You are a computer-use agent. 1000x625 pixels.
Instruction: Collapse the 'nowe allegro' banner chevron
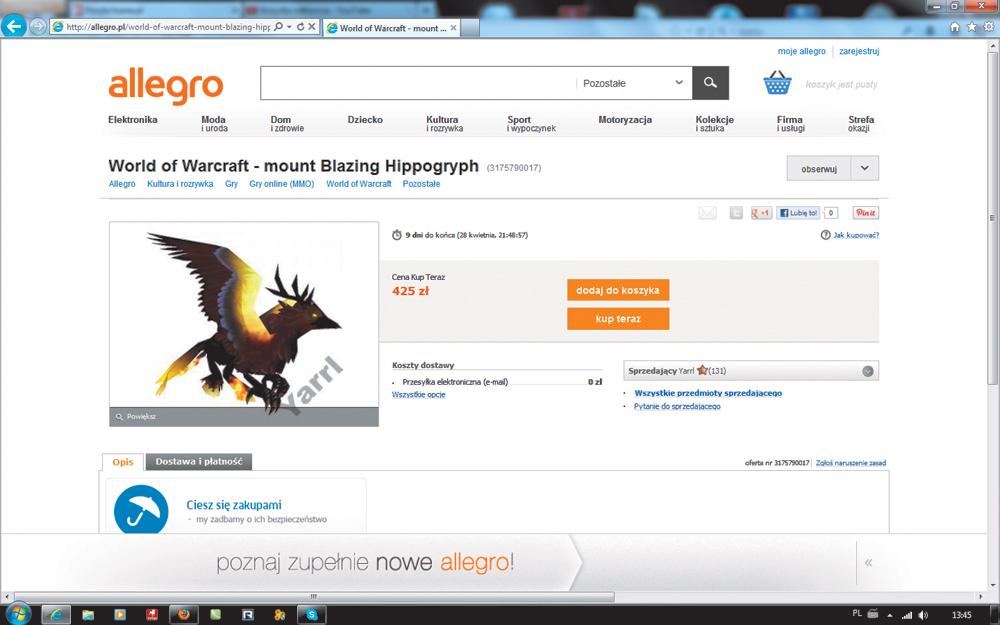[868, 562]
